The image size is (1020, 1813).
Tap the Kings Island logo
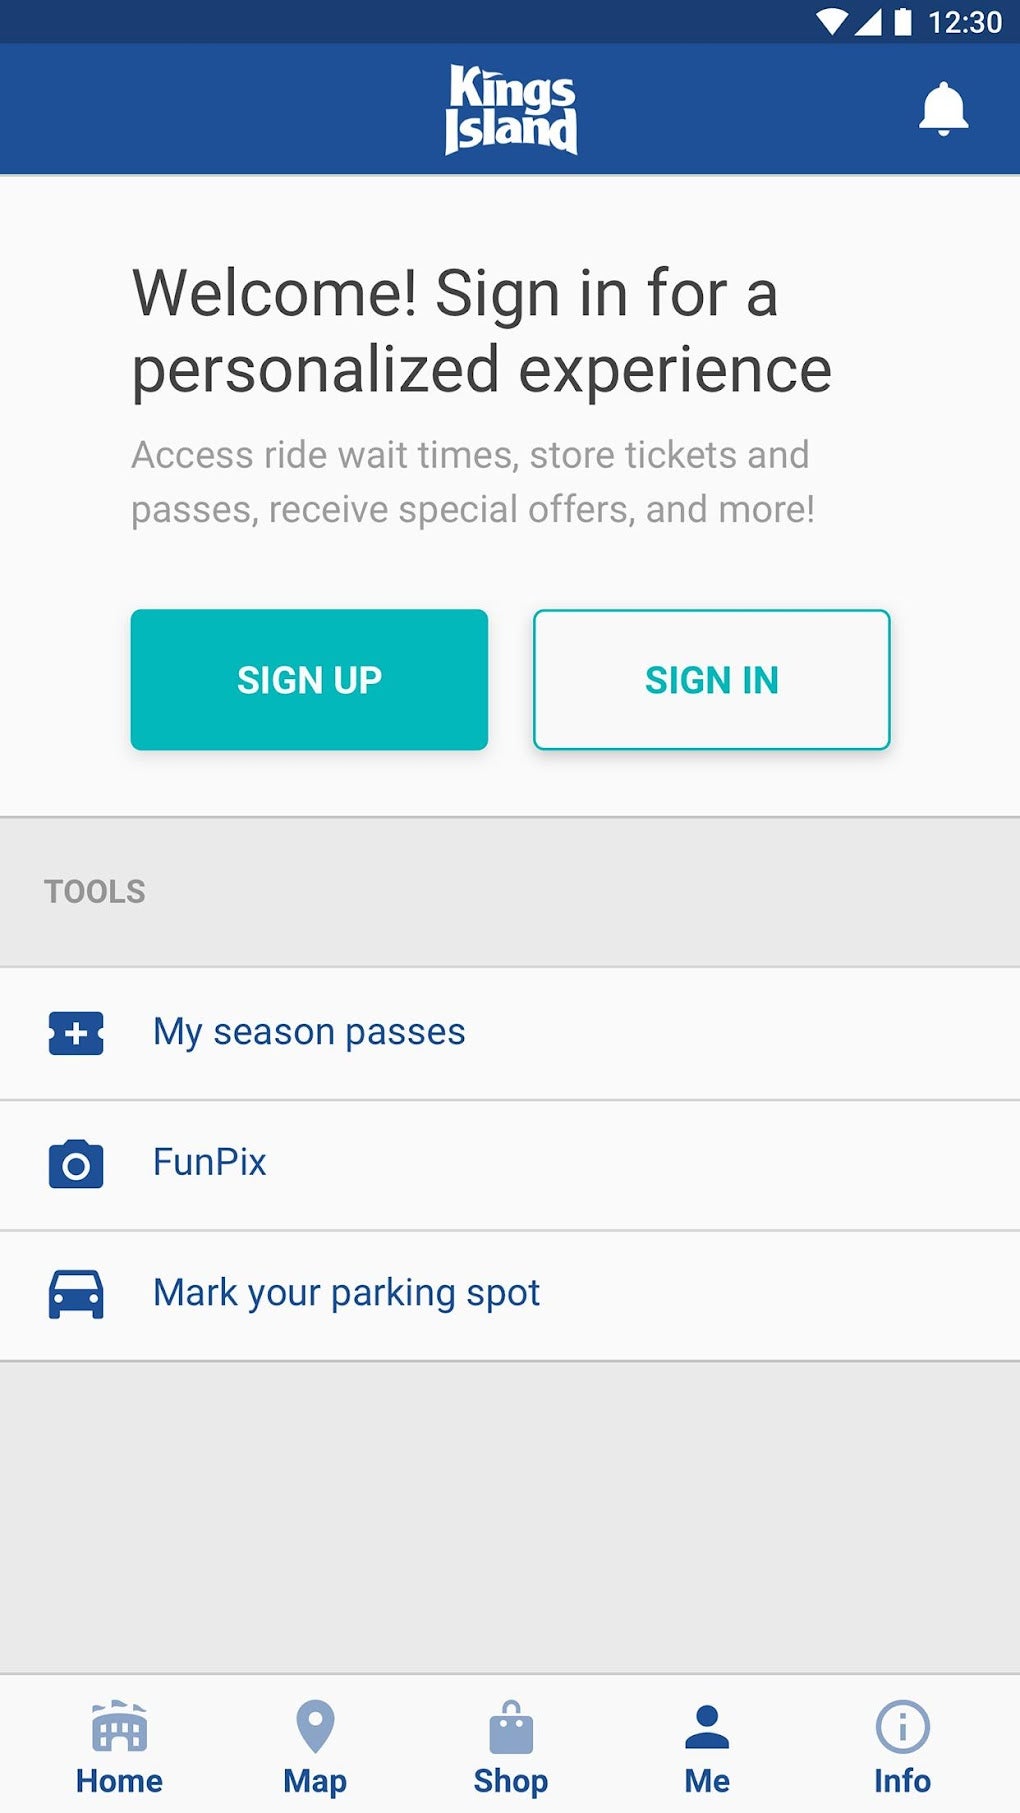[x=511, y=109]
